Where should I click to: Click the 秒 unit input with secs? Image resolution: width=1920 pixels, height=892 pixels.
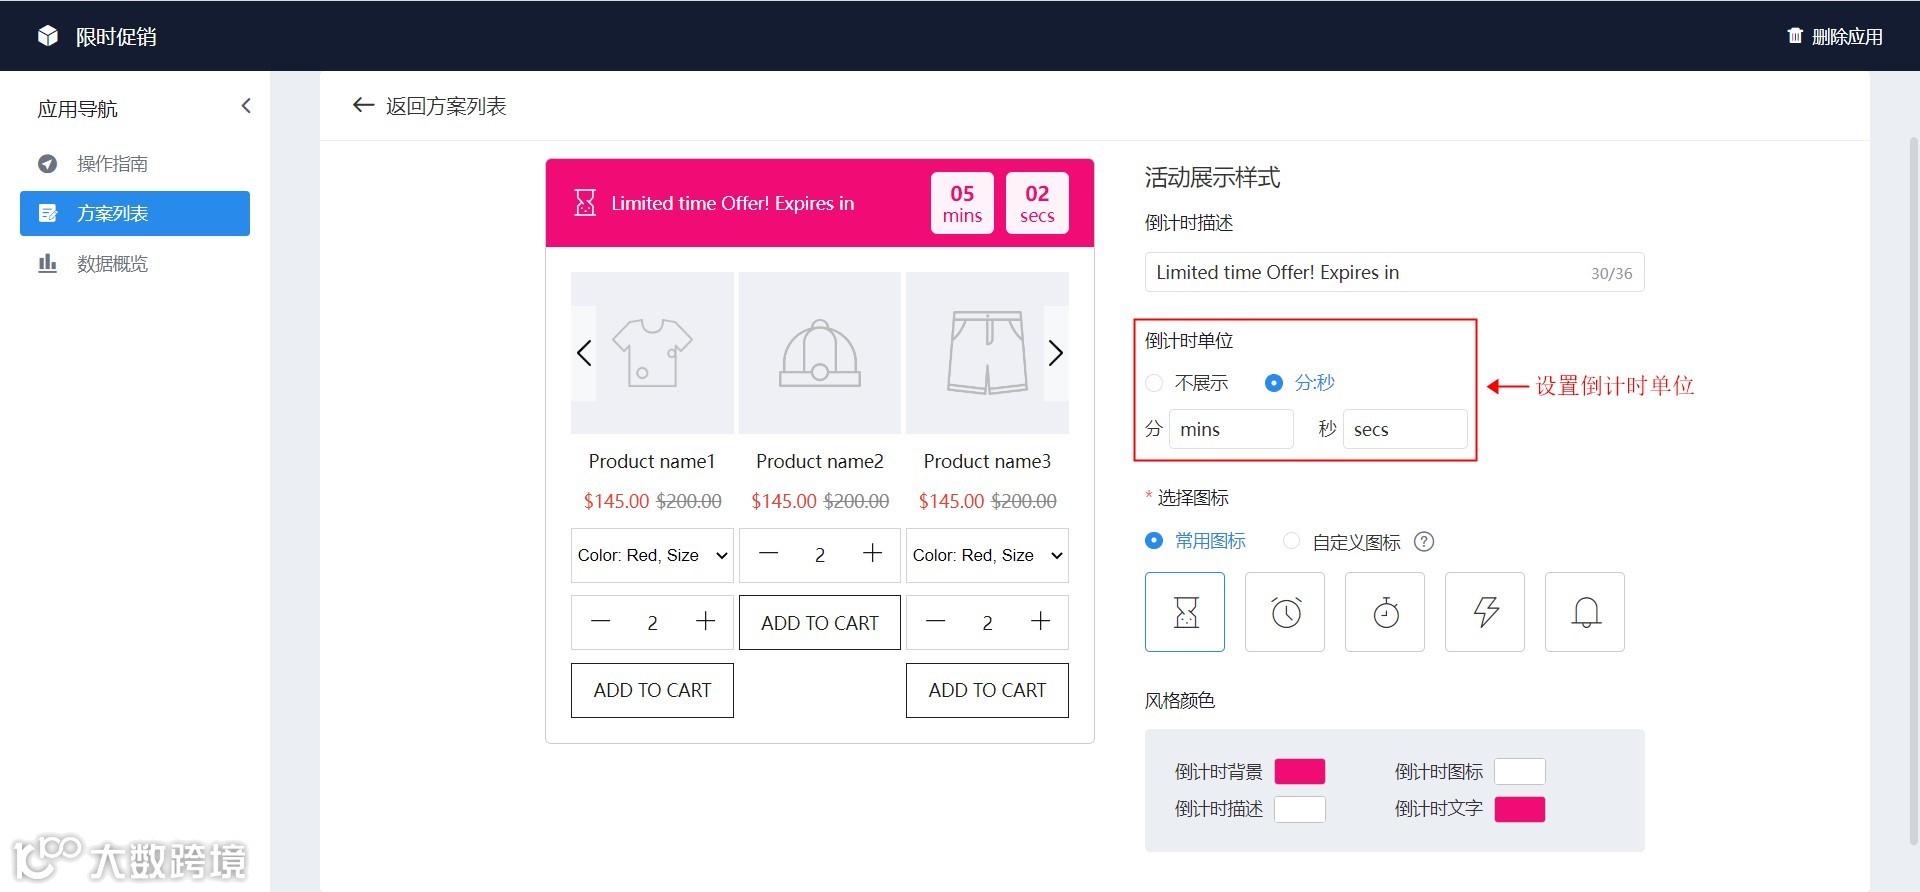[1405, 429]
